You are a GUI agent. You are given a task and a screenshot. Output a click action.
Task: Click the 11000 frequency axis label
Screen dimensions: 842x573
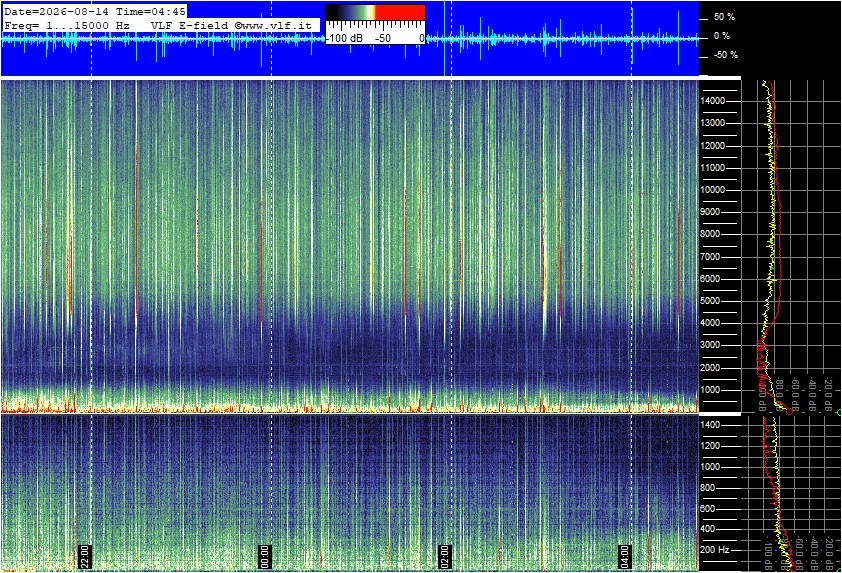tap(713, 168)
